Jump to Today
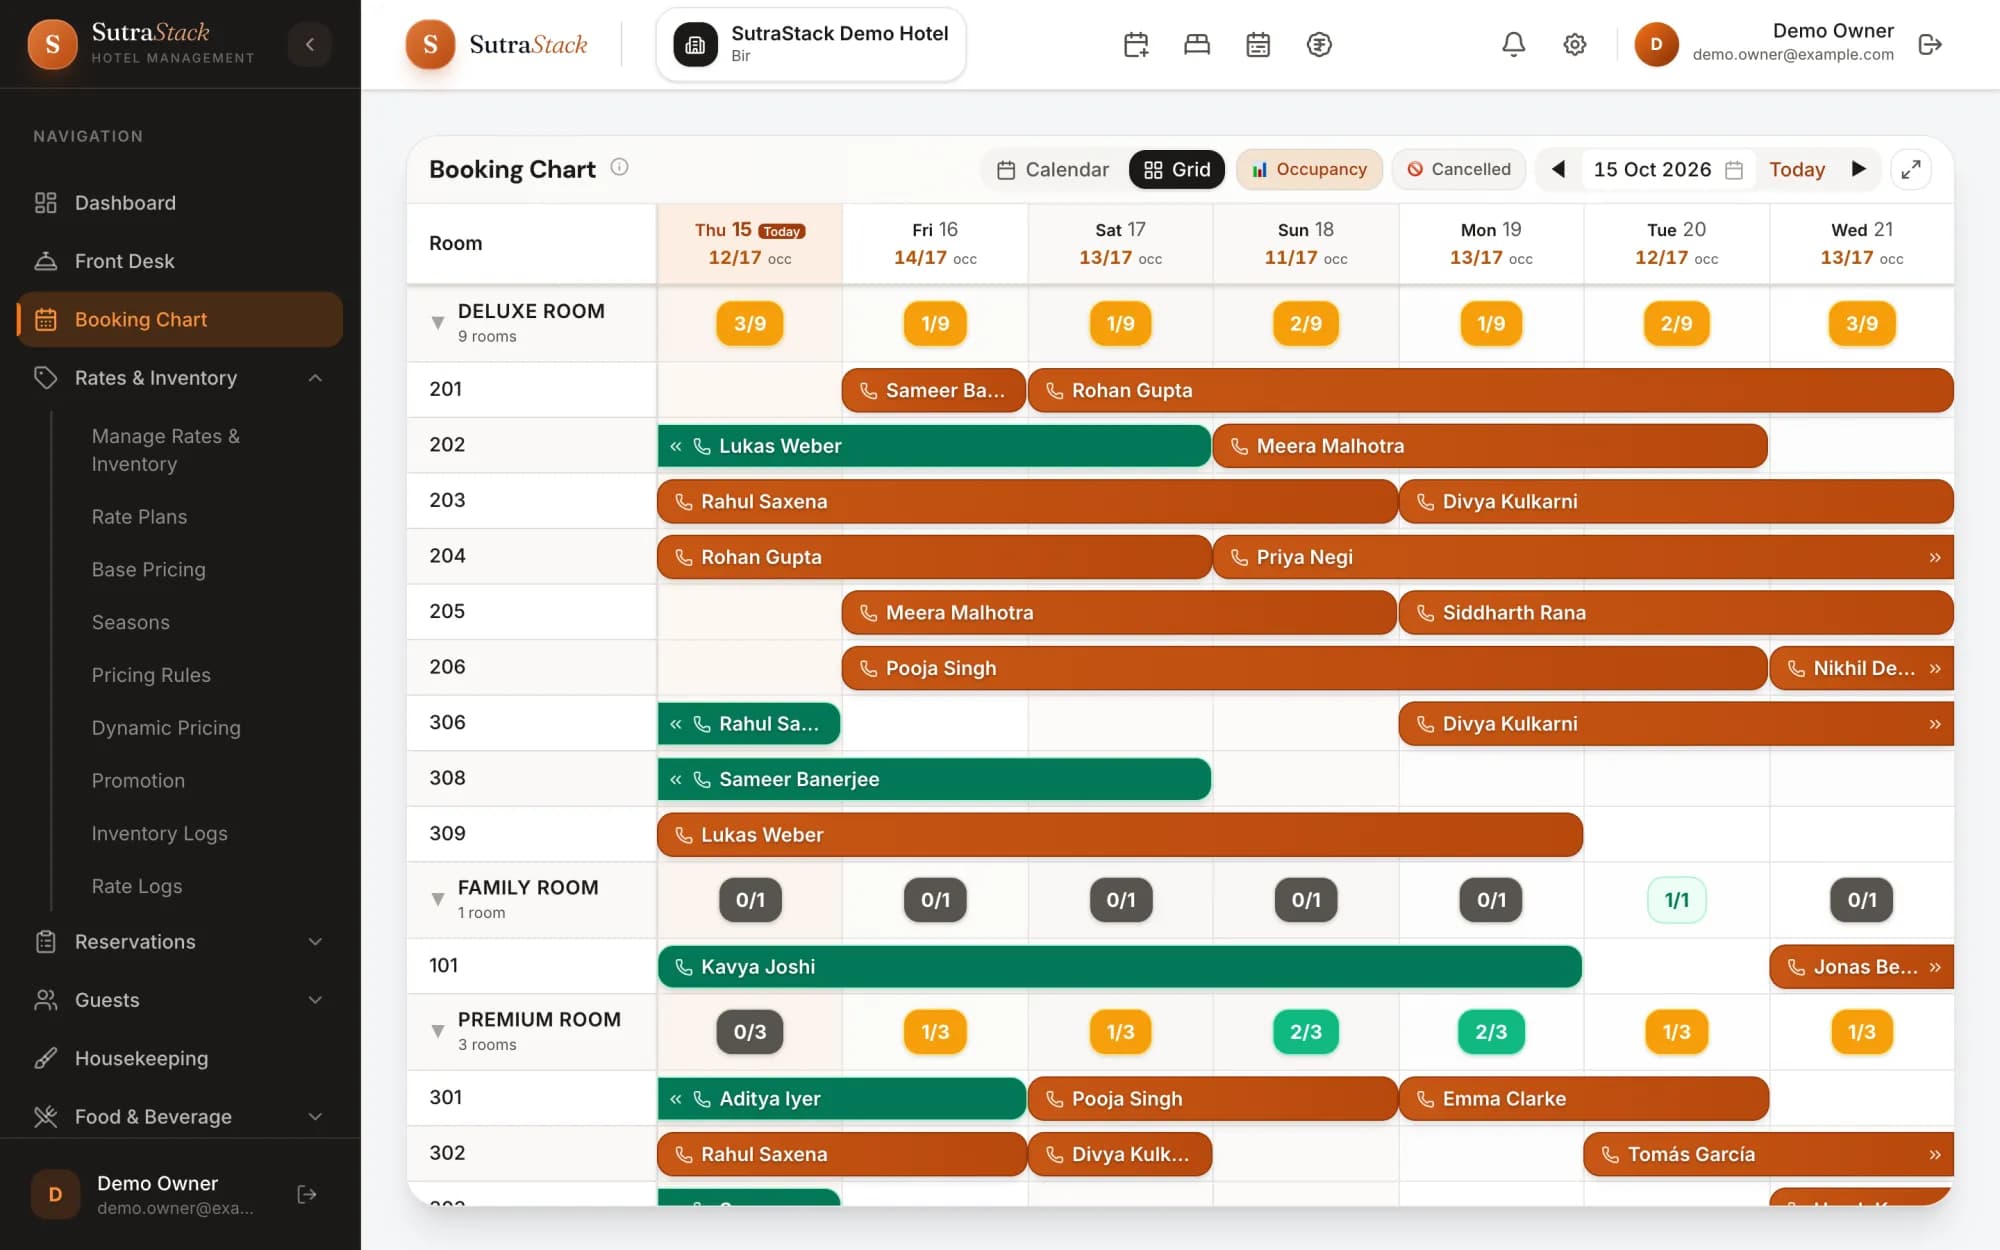Image resolution: width=2000 pixels, height=1250 pixels. click(x=1797, y=169)
